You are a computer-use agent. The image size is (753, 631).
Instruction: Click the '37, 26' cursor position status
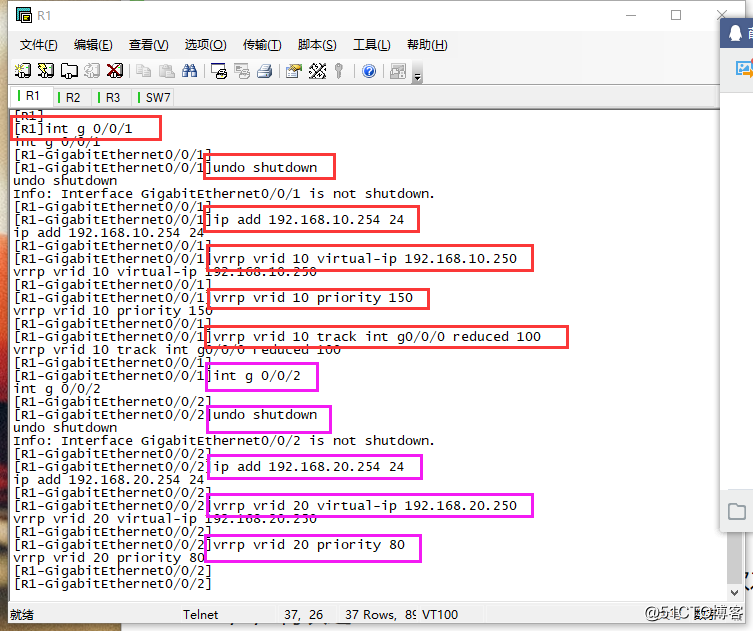[303, 614]
